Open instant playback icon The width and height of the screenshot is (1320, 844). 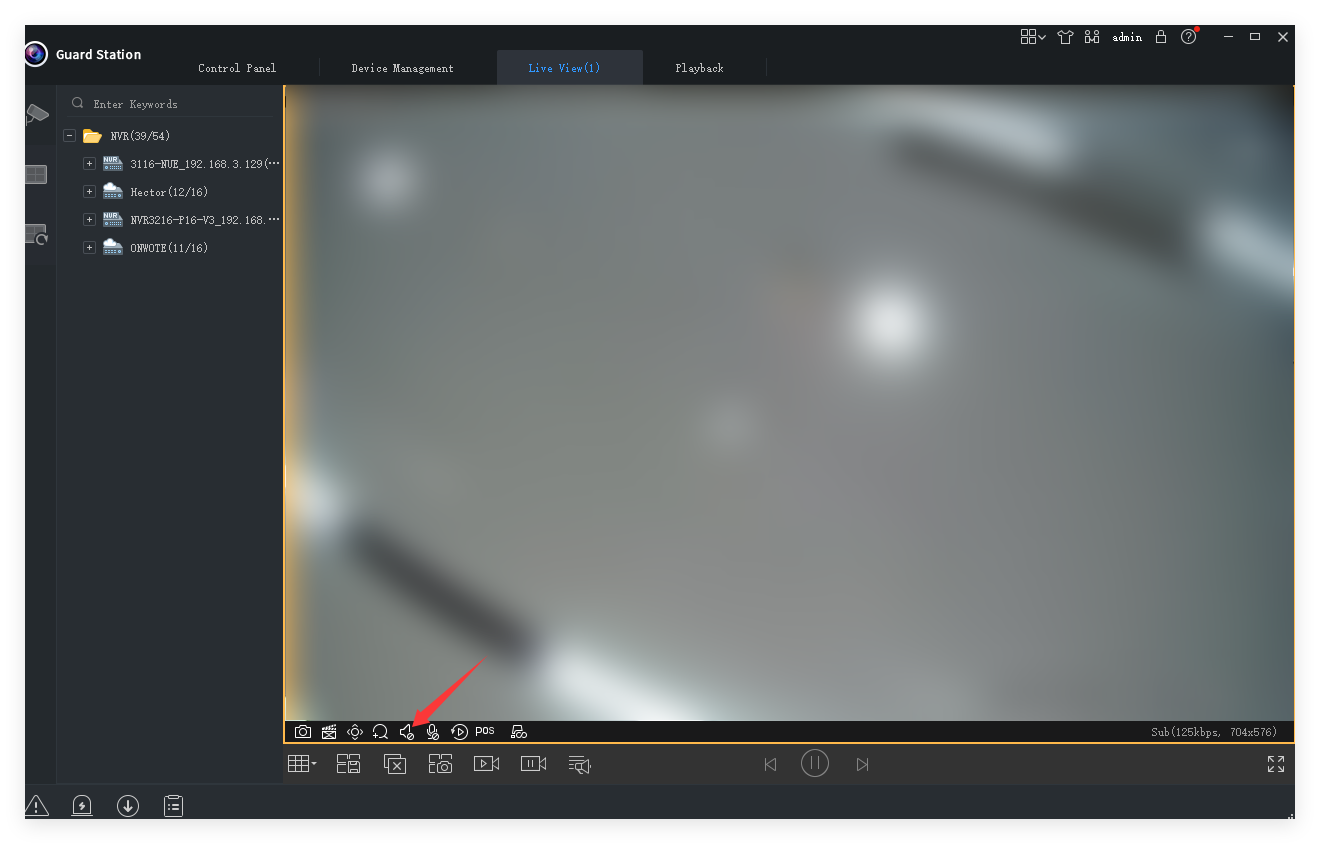coord(459,732)
